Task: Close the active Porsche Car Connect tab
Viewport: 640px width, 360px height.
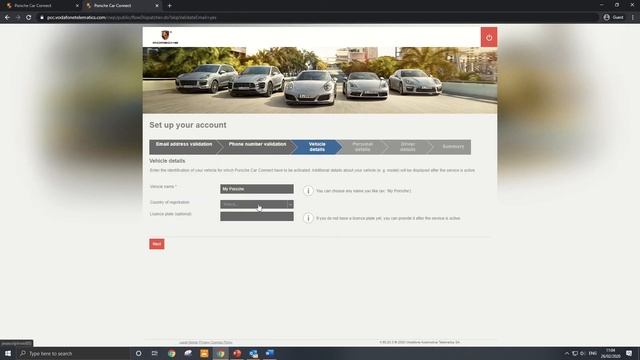Action: coord(157,6)
